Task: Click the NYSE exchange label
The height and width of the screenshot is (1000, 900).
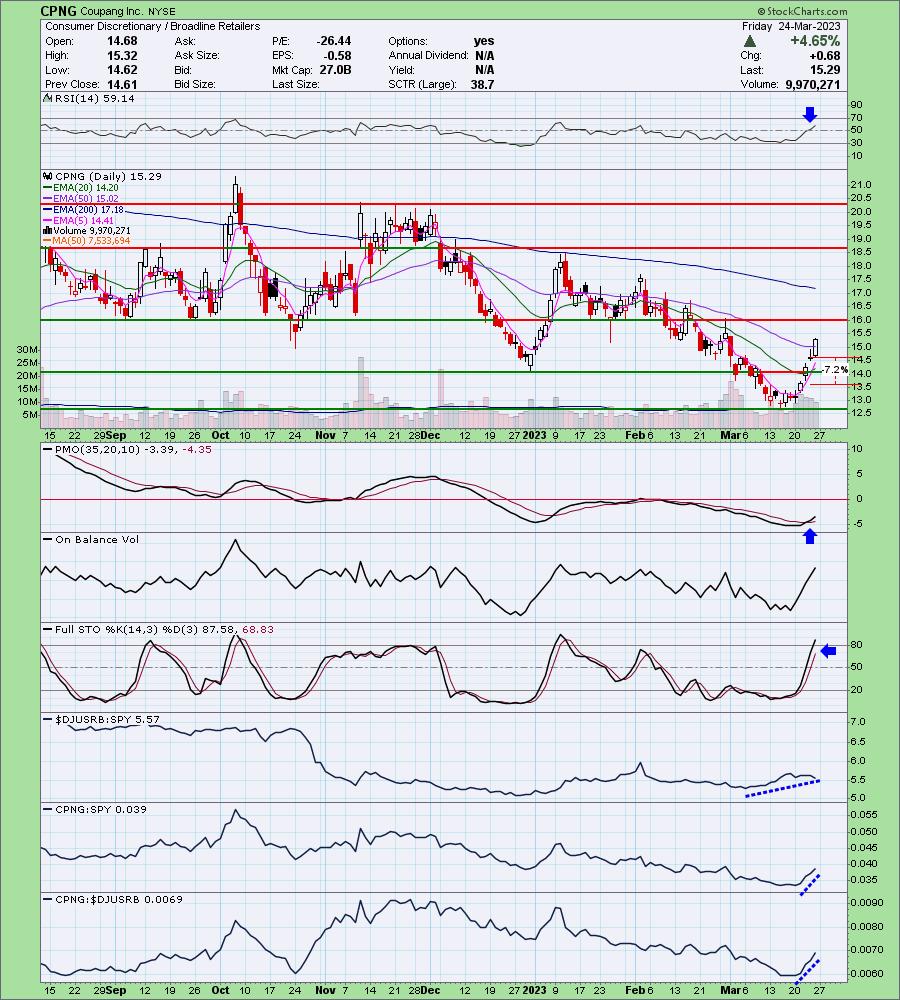Action: click(161, 11)
